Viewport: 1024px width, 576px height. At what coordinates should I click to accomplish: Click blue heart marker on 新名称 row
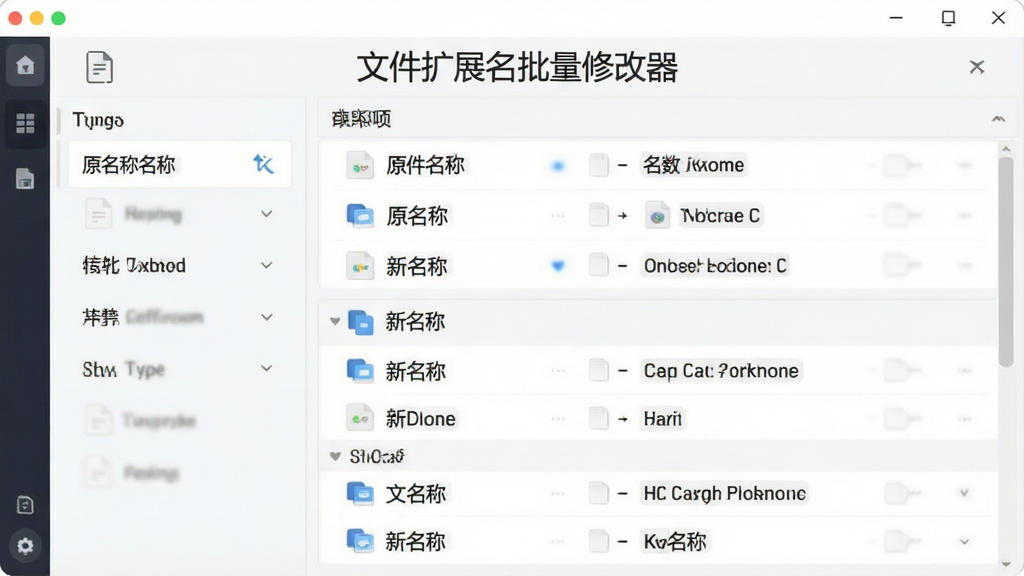(x=558, y=265)
